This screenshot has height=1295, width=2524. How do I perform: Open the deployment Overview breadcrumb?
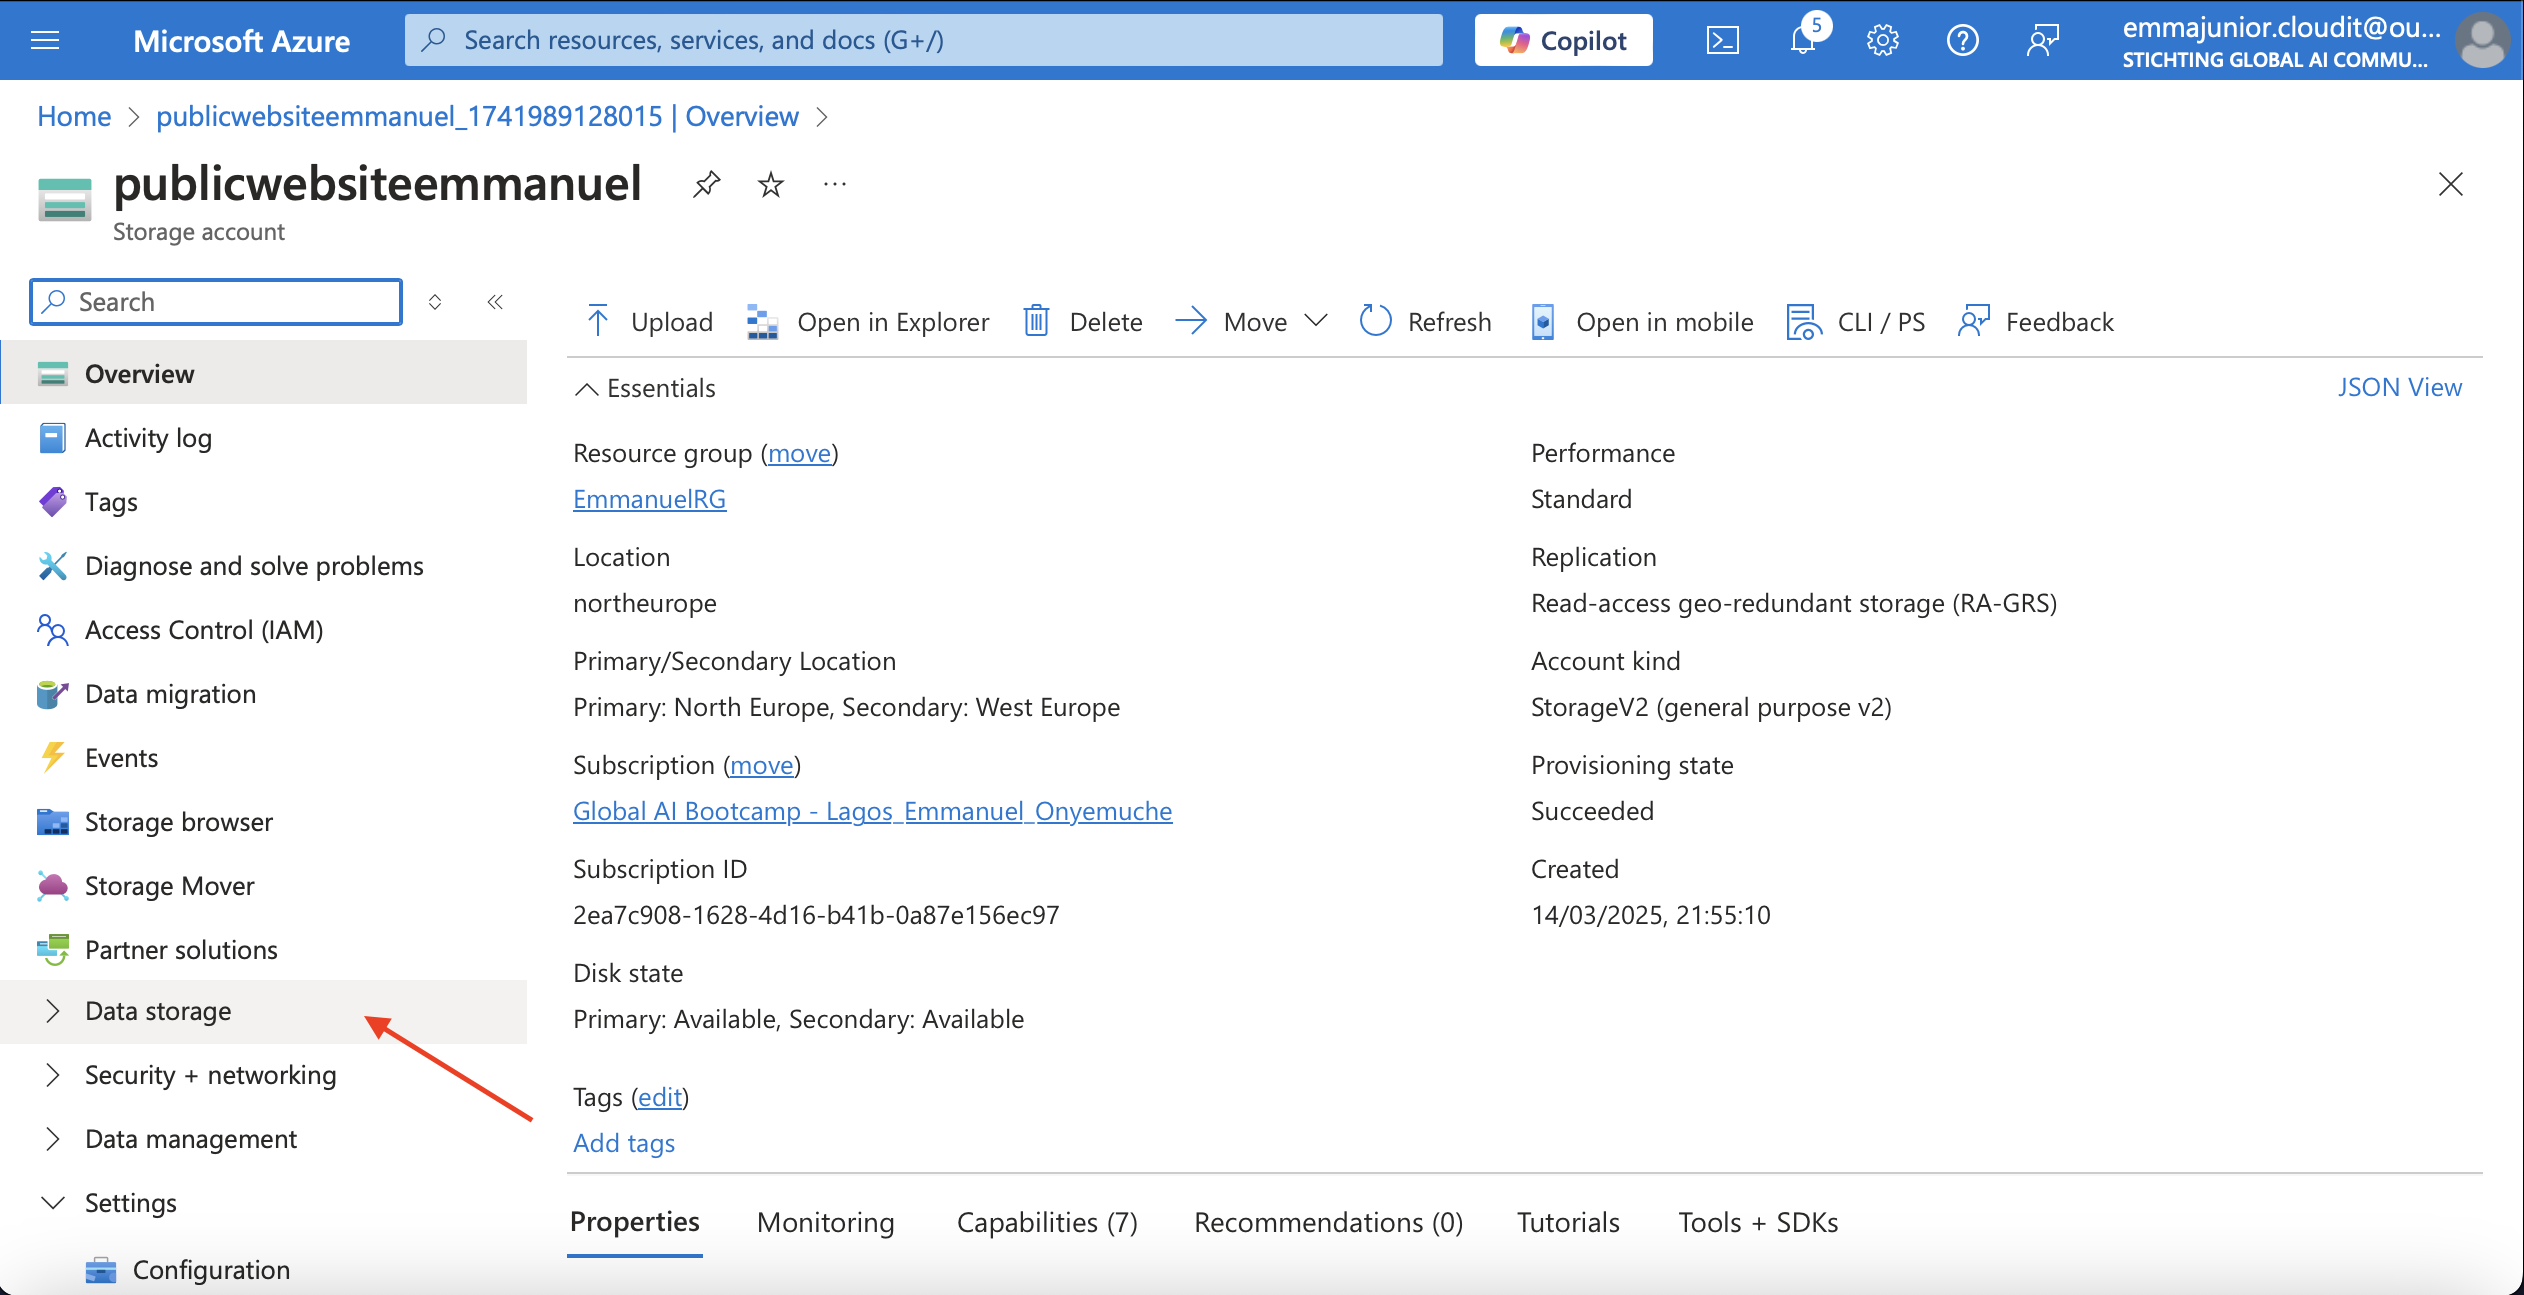[477, 116]
